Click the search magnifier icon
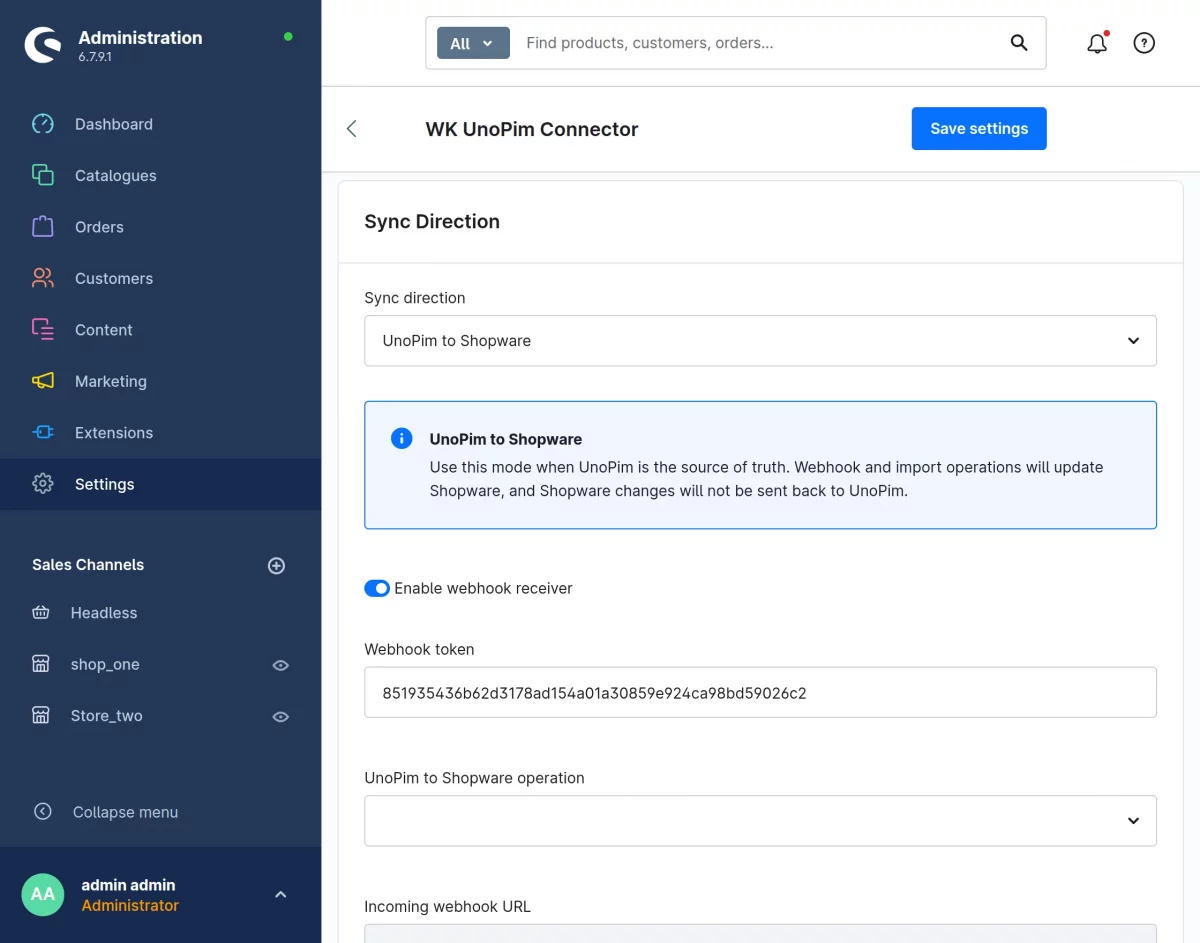Viewport: 1200px width, 943px height. coord(1019,43)
